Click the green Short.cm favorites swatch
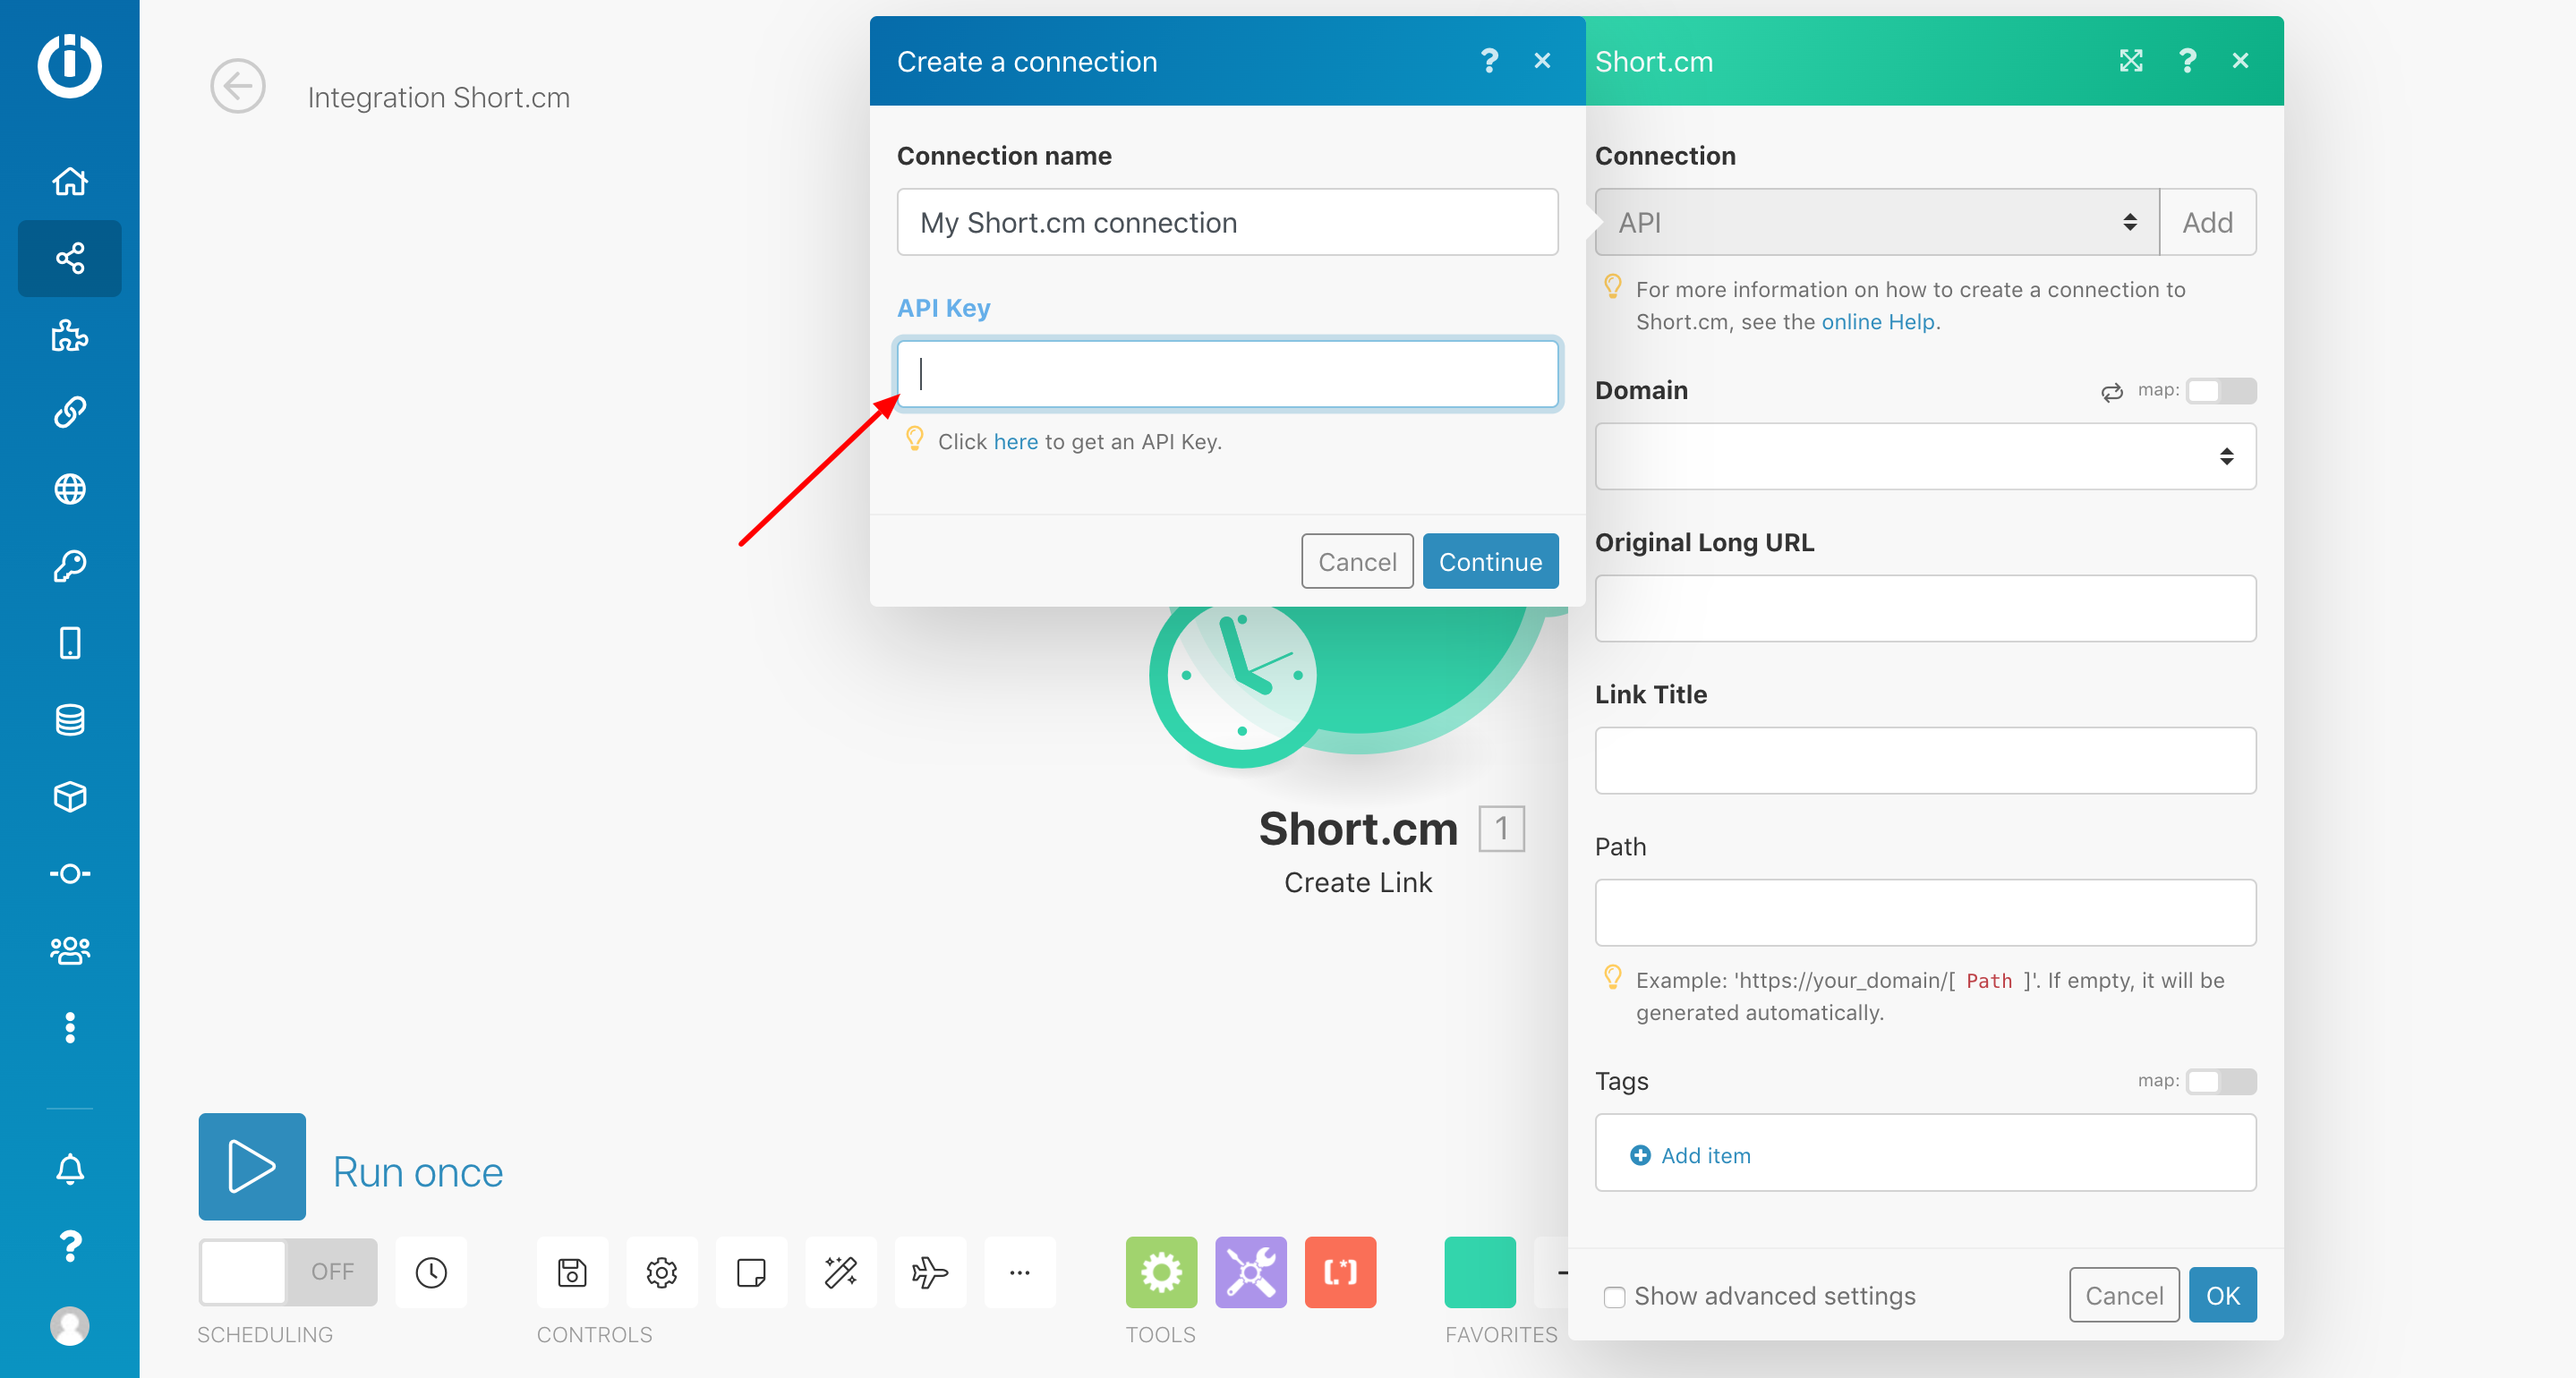The image size is (2576, 1378). coord(1479,1272)
